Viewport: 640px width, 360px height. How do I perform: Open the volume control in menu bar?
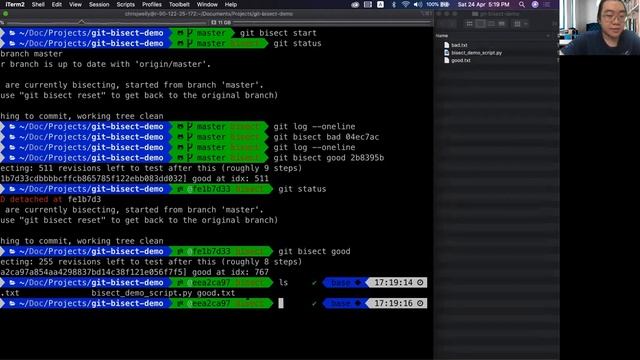click(418, 4)
